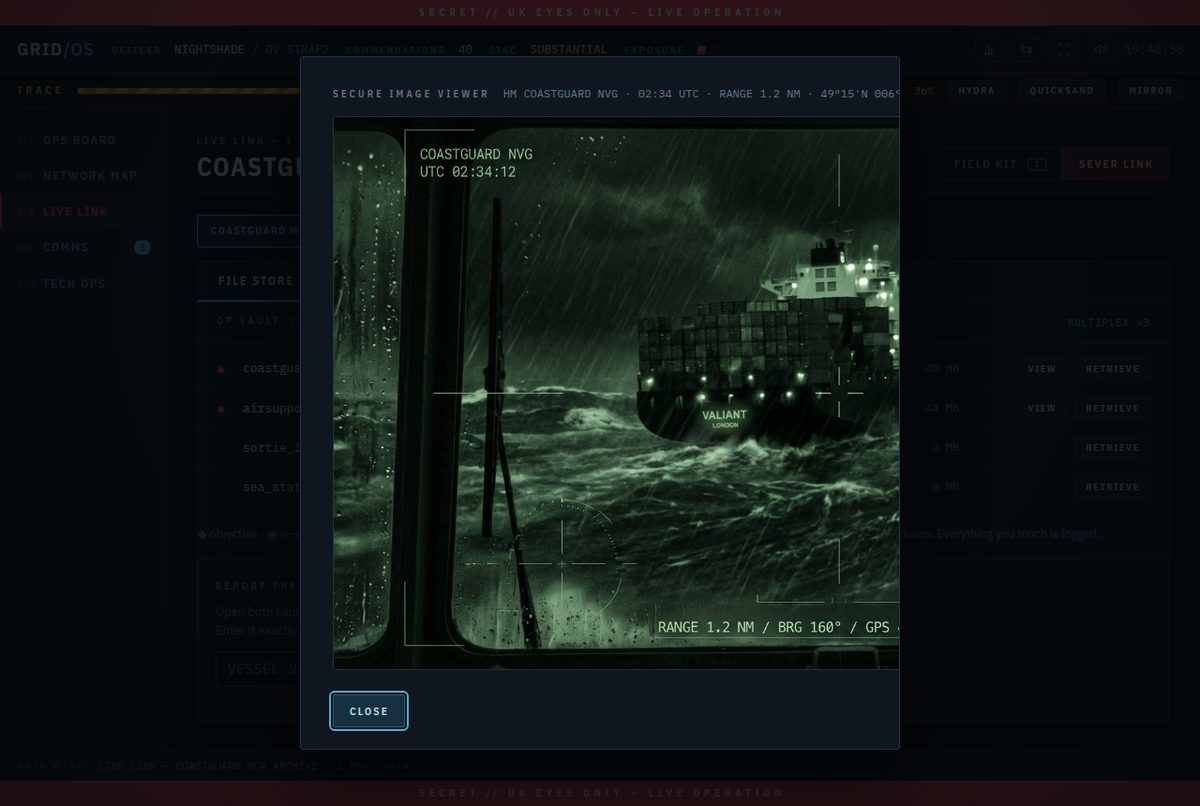This screenshot has width=1200, height=806.
Task: Activate the HYDRA countermeasure
Action: point(976,90)
